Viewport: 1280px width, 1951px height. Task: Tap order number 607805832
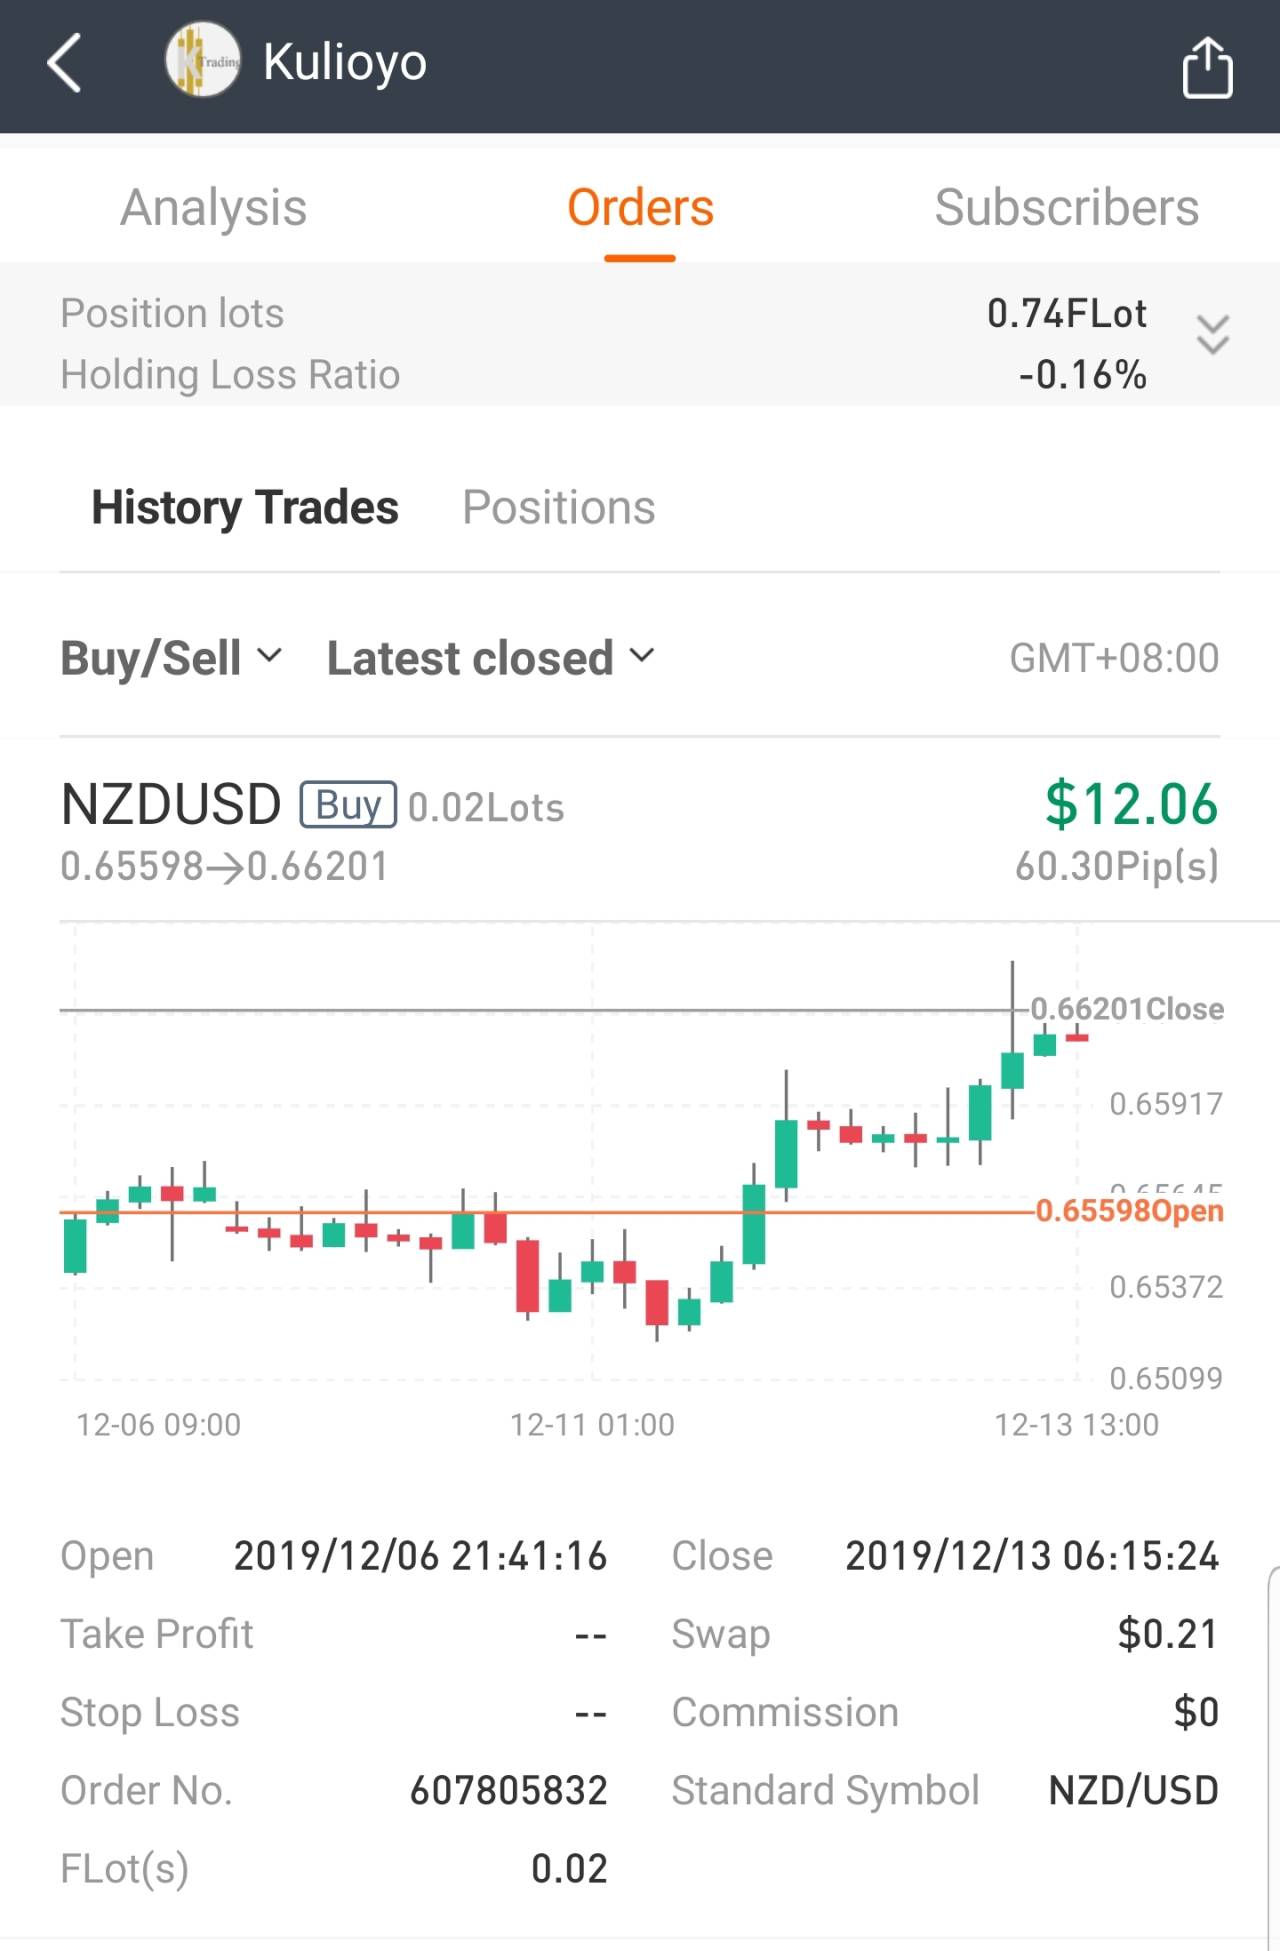tap(508, 1790)
